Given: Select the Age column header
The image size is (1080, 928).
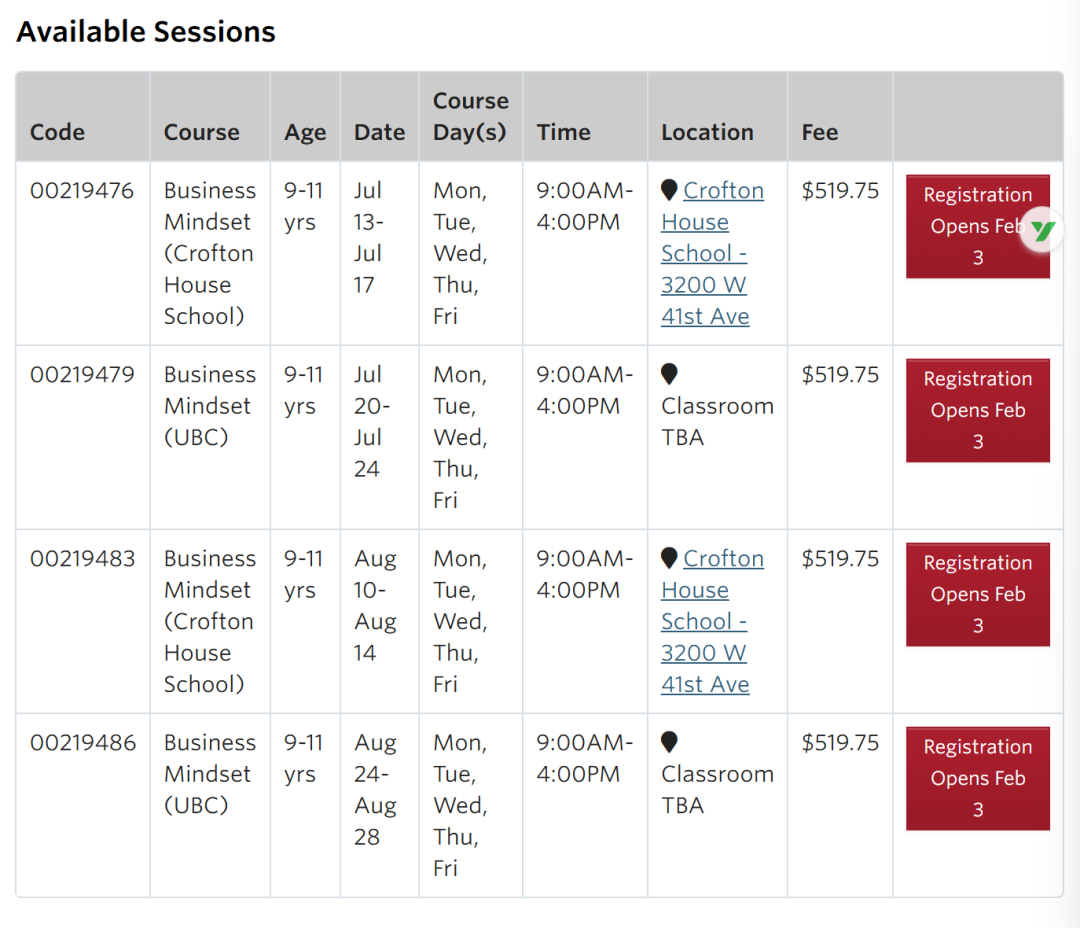Looking at the screenshot, I should 305,132.
